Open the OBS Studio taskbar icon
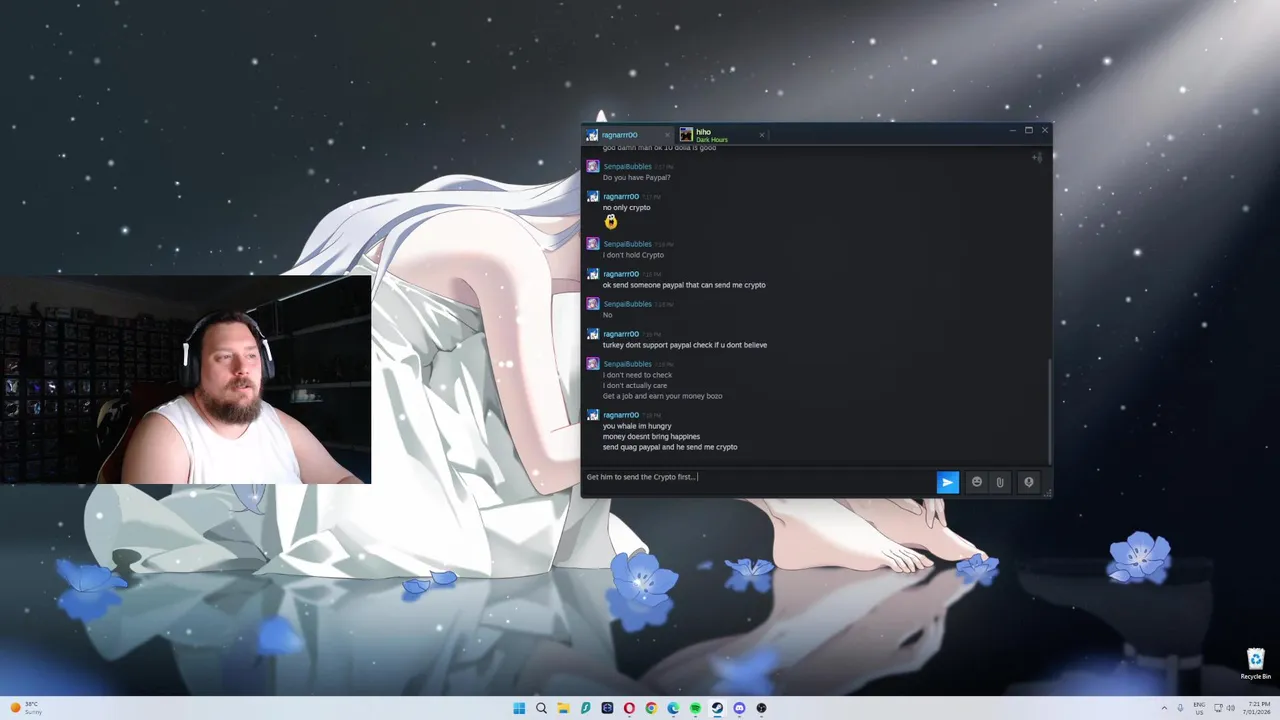Image resolution: width=1280 pixels, height=720 pixels. click(x=761, y=708)
